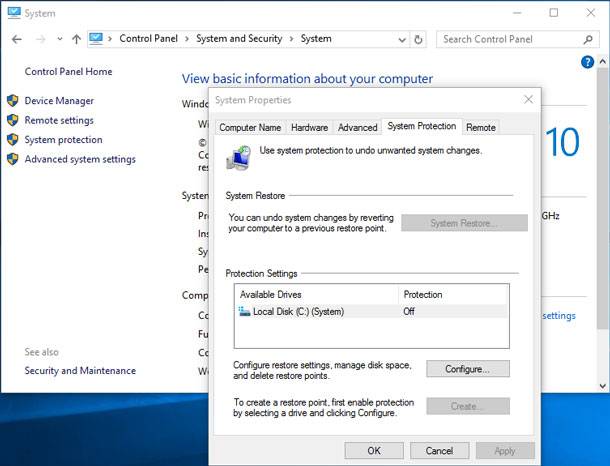Click the System Restore button
The height and width of the screenshot is (466, 610).
[x=465, y=223]
